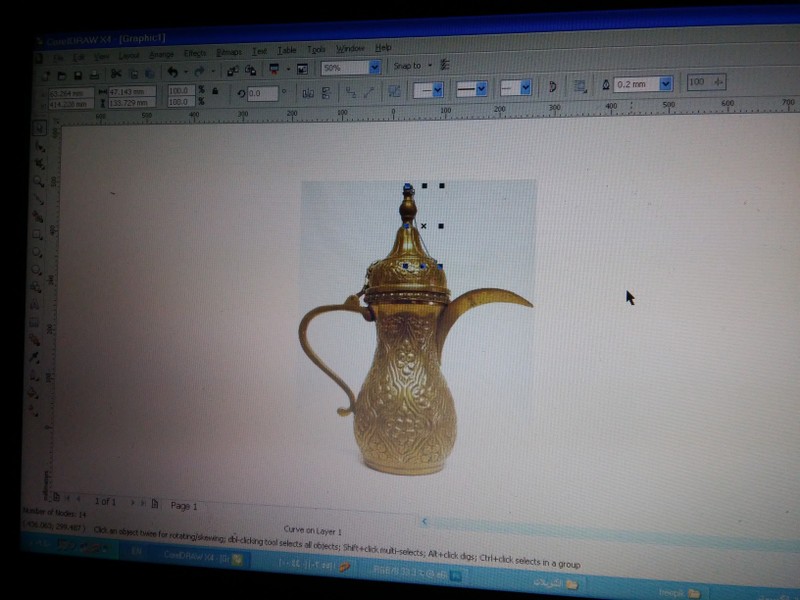Click the Print icon
Viewport: 800px width, 600px height.
pyautogui.click(x=94, y=74)
